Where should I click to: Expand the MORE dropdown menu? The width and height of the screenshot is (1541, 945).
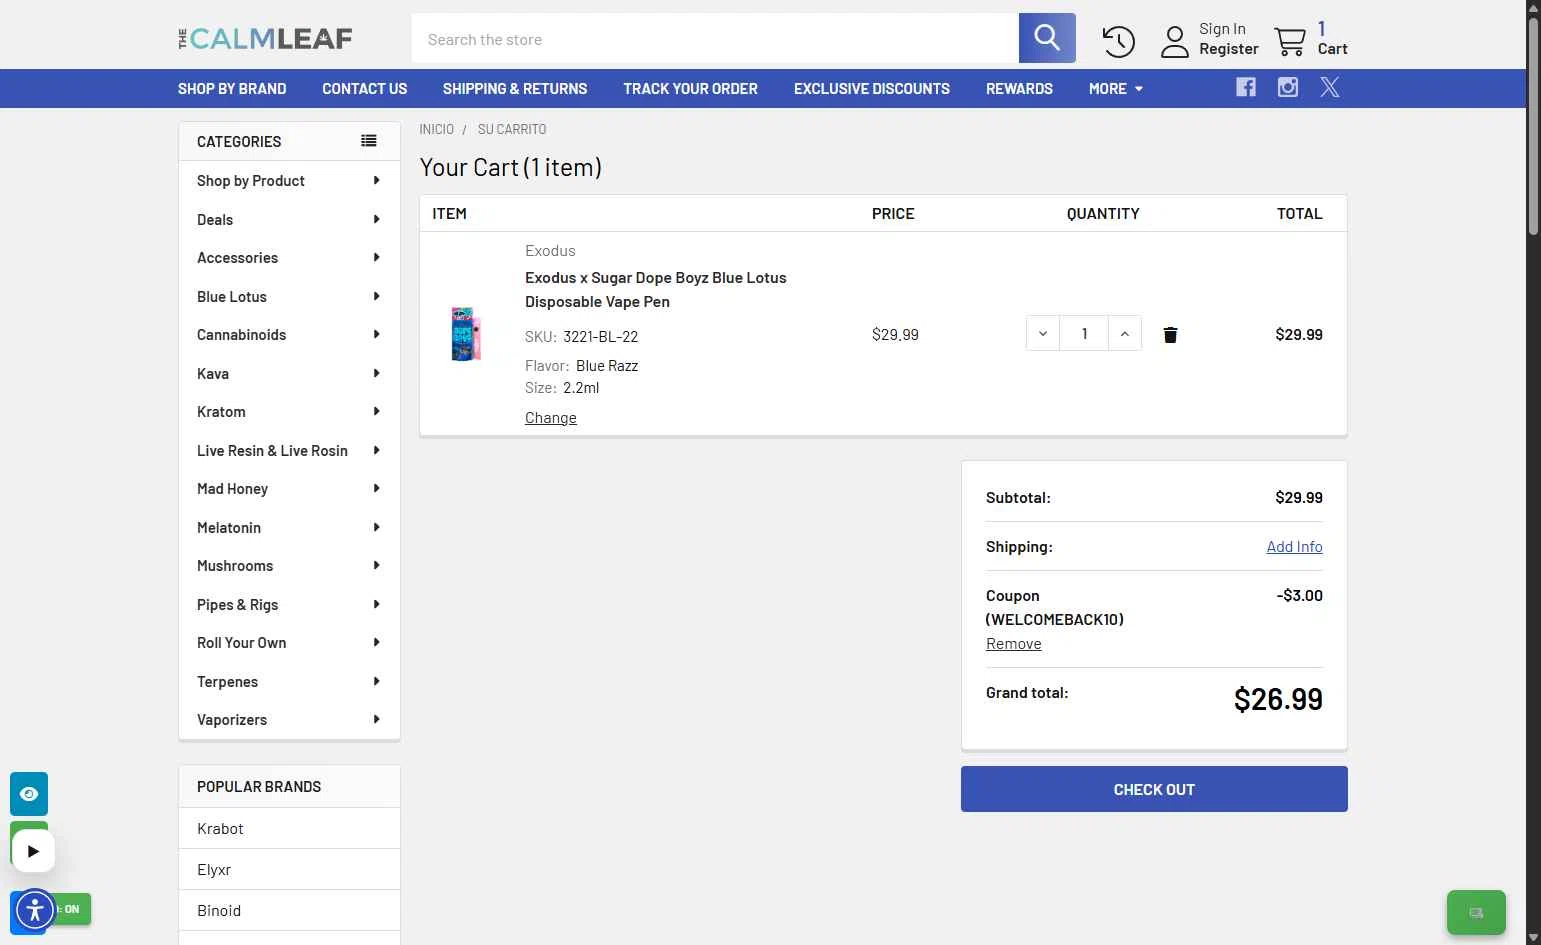click(1116, 89)
